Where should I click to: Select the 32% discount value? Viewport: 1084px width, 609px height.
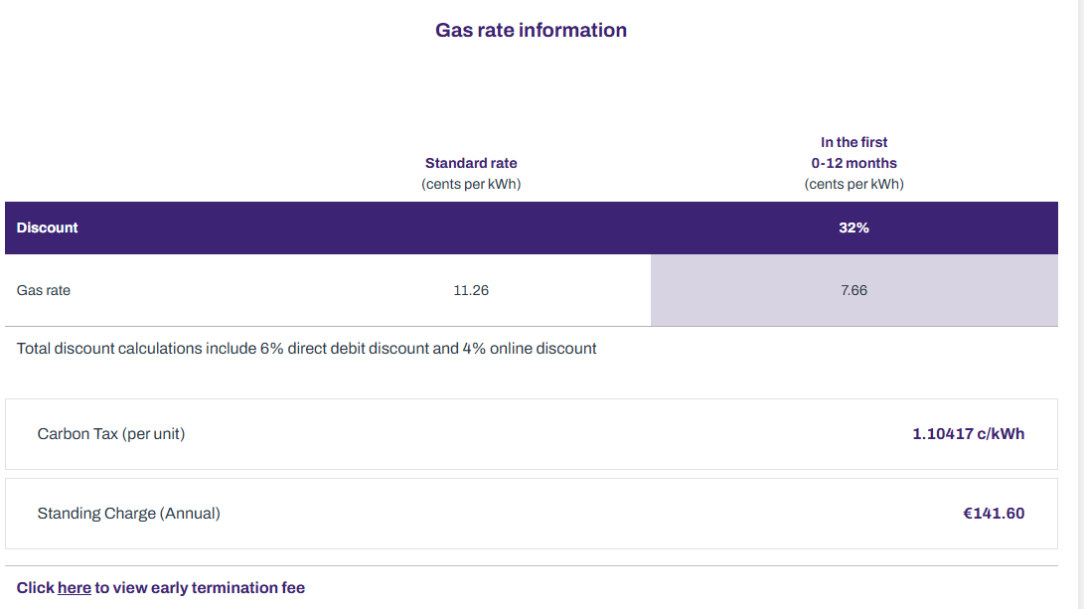[x=854, y=228]
